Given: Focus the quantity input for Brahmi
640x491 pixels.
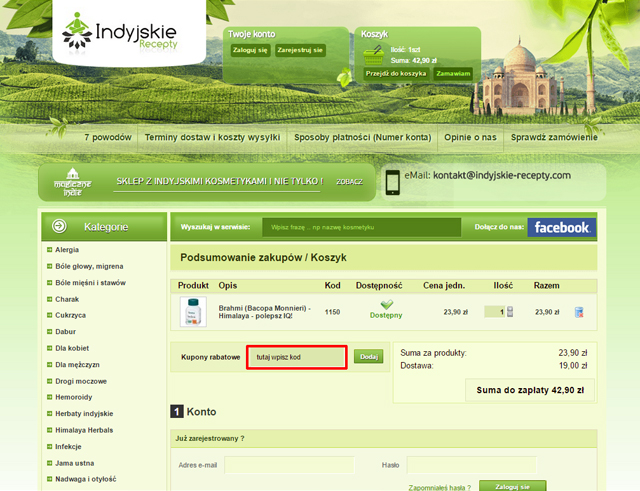Looking at the screenshot, I should coord(495,312).
